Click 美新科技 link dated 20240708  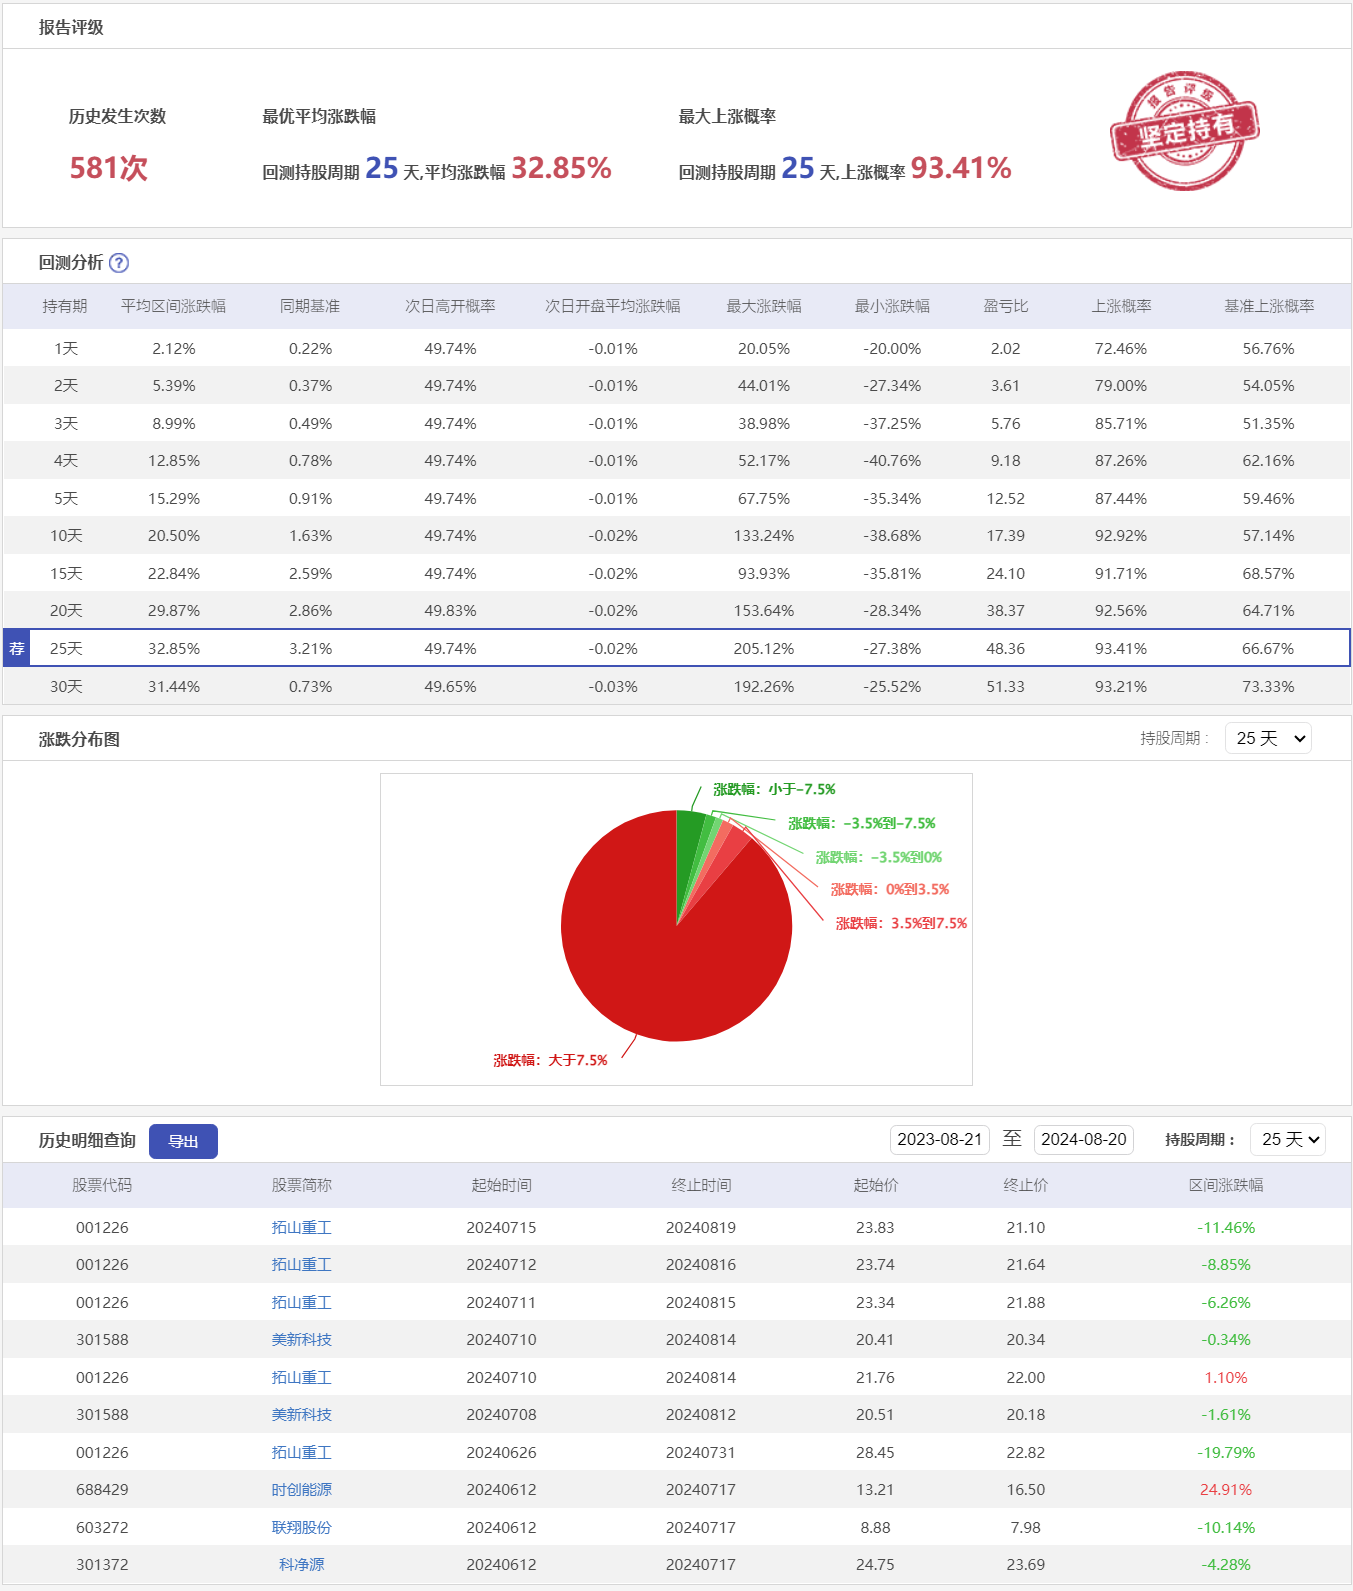tap(301, 1414)
